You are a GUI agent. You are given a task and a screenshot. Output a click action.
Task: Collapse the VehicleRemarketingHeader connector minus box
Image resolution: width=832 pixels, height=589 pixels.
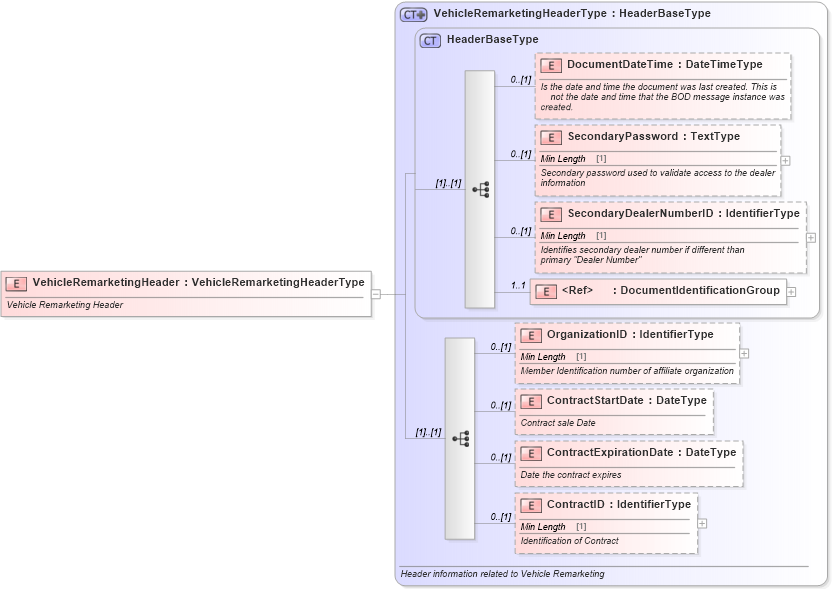[377, 293]
